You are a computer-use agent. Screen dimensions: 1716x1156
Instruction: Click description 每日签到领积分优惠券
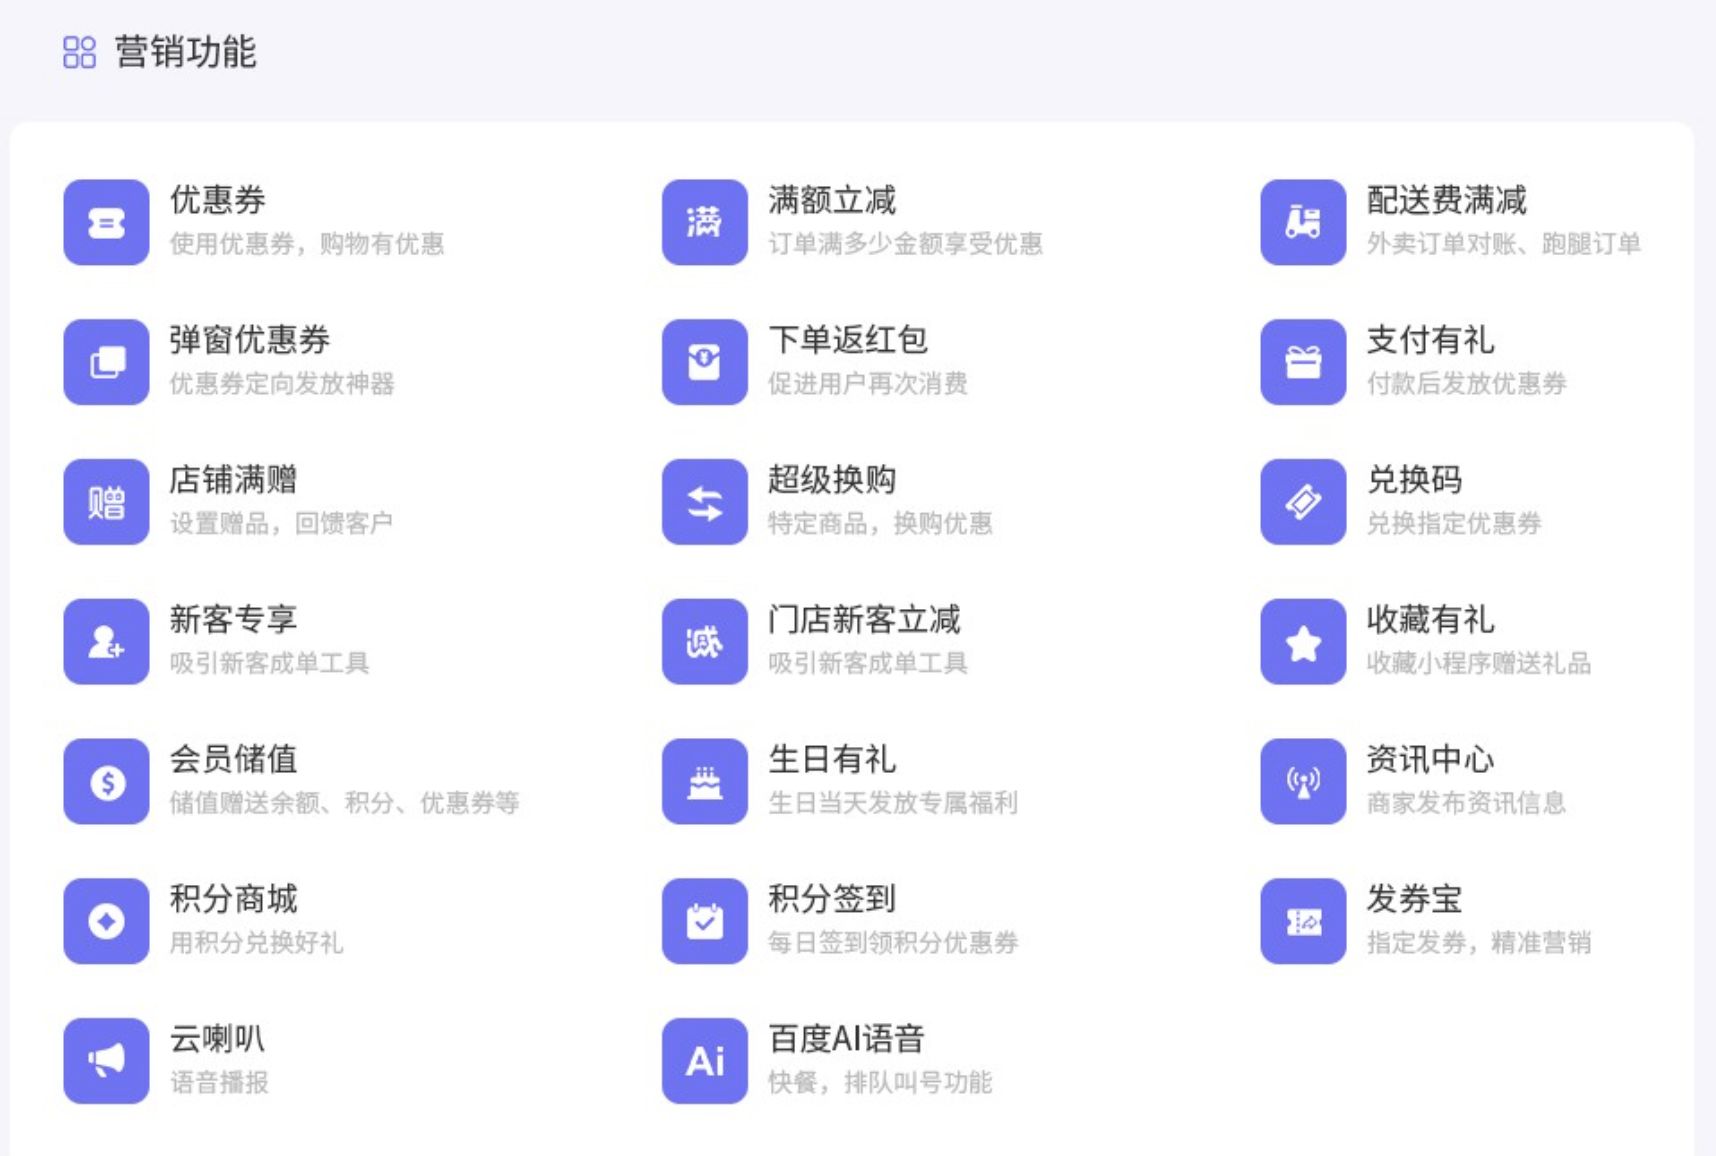point(893,943)
